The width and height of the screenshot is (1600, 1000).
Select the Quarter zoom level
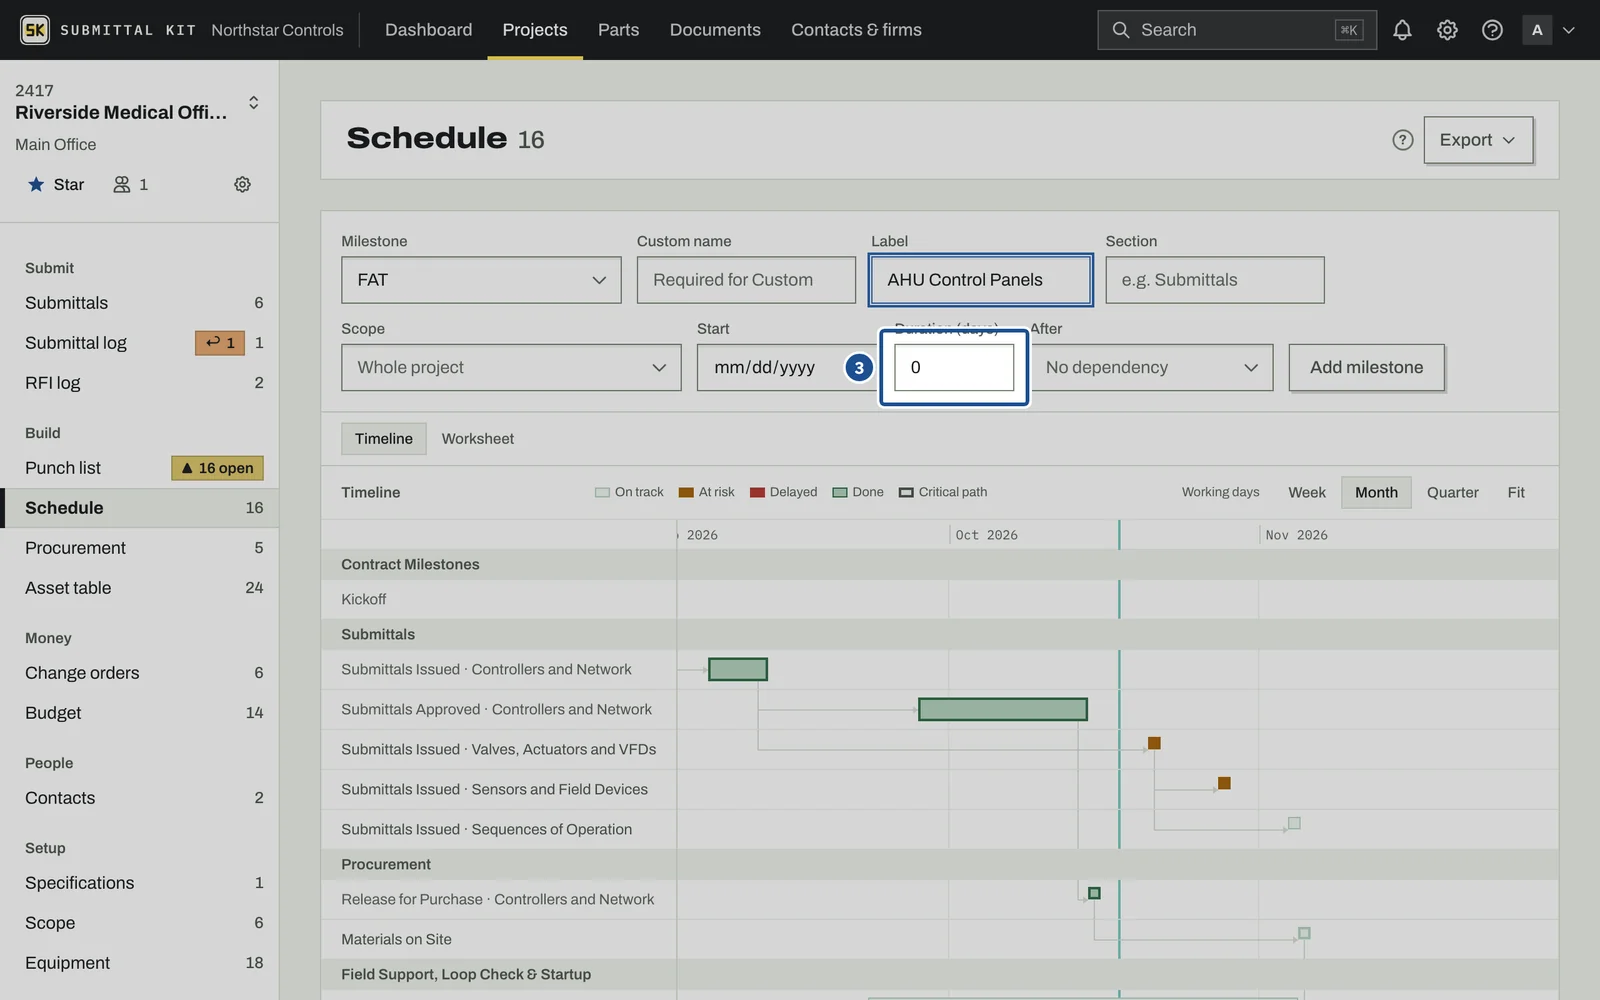click(1452, 492)
